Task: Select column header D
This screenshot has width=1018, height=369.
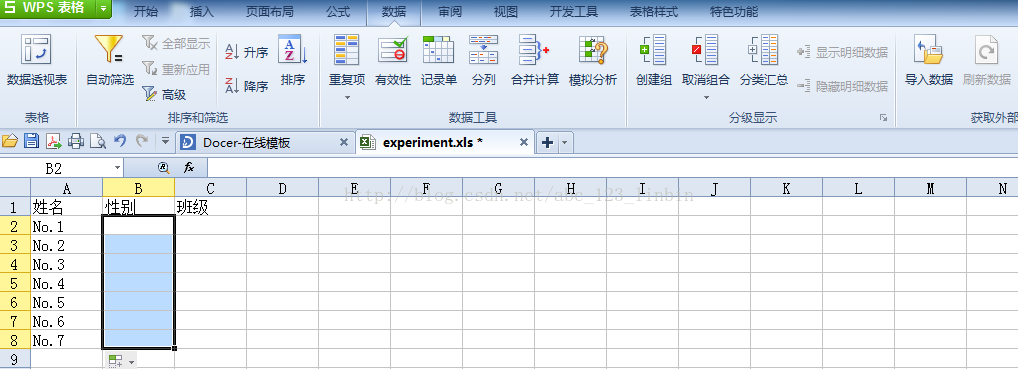Action: (282, 188)
